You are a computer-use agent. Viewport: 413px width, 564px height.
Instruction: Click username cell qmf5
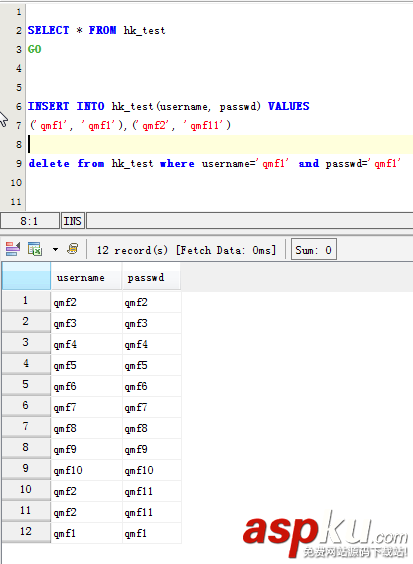(86, 365)
